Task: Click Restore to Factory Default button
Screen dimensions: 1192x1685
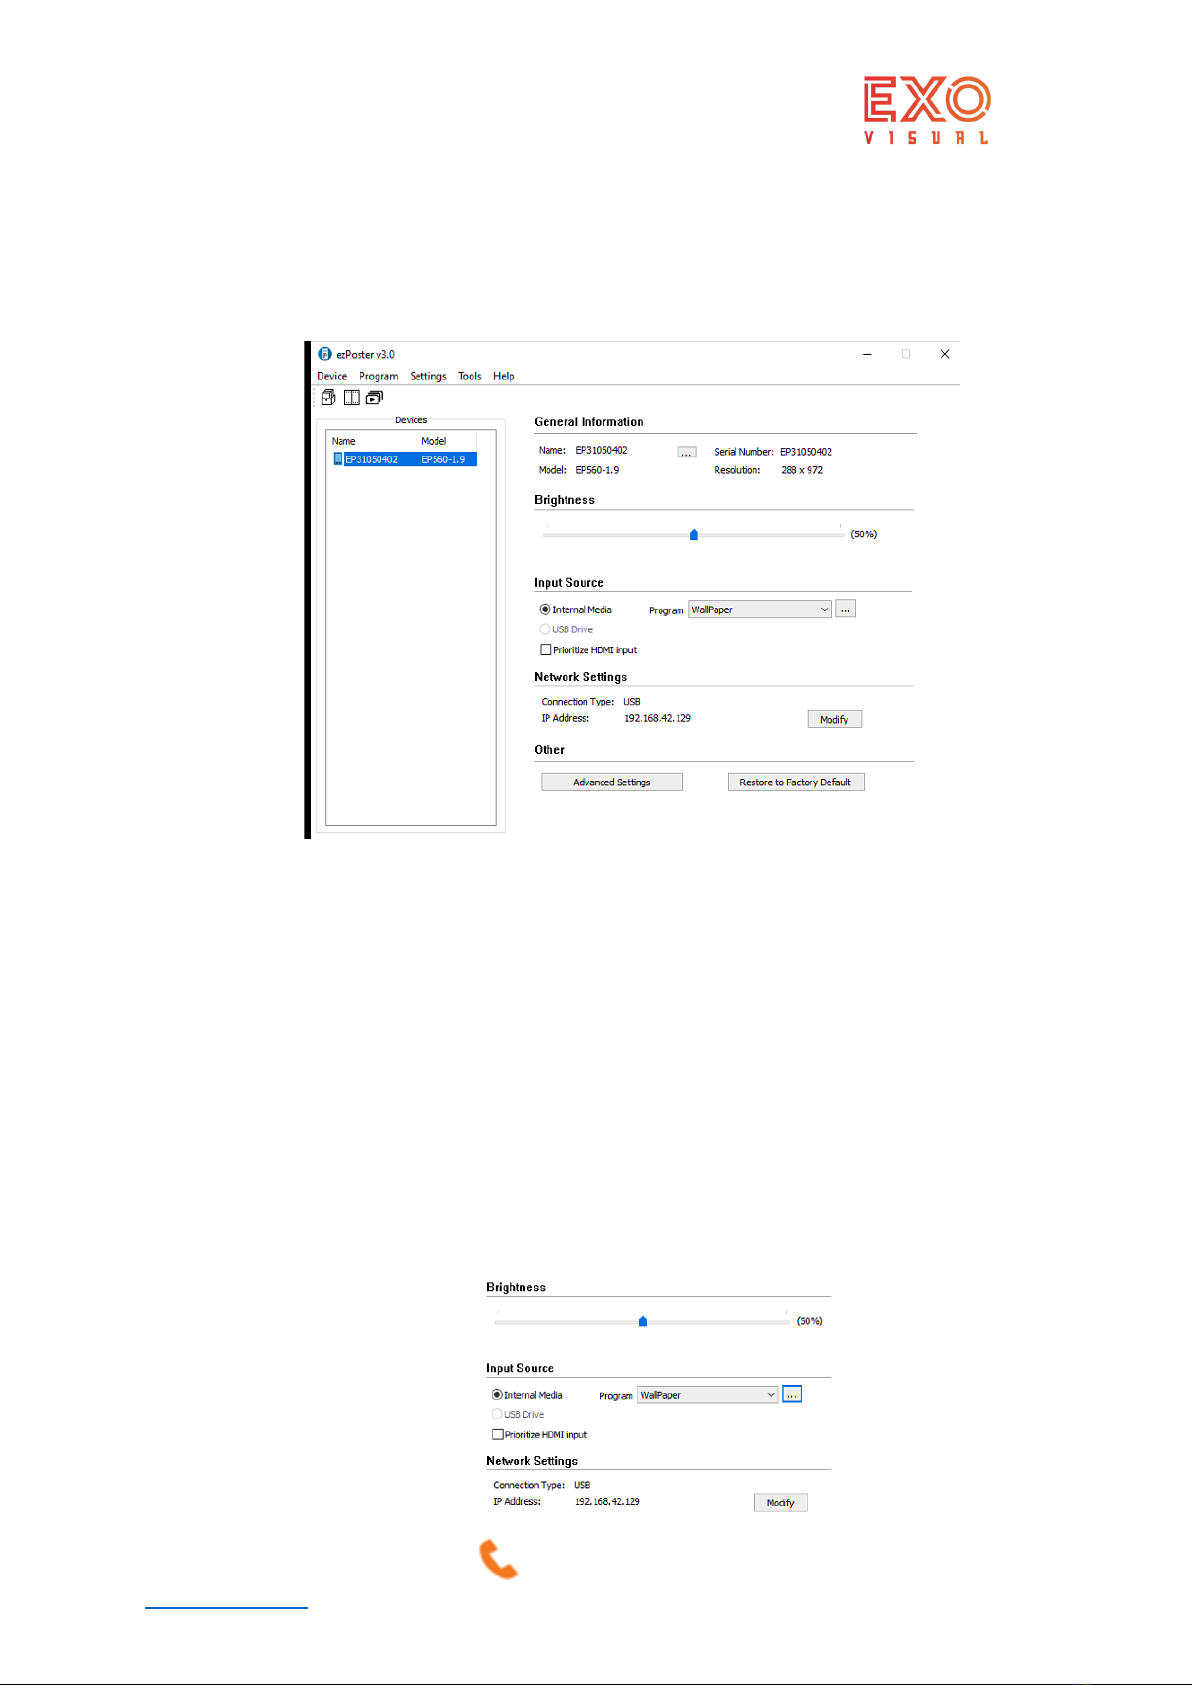Action: click(795, 782)
